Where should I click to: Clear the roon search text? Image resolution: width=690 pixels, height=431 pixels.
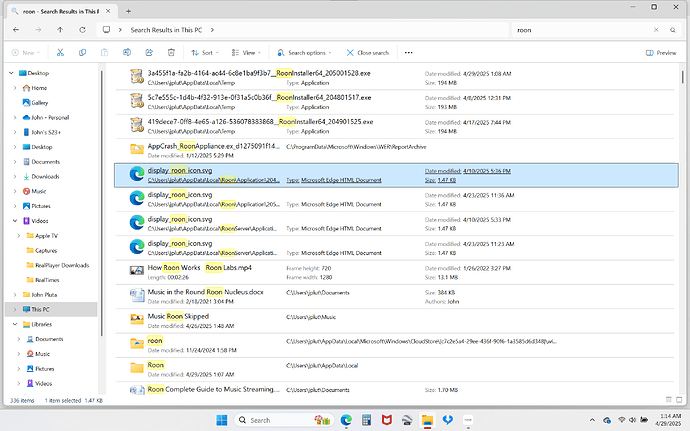point(656,30)
